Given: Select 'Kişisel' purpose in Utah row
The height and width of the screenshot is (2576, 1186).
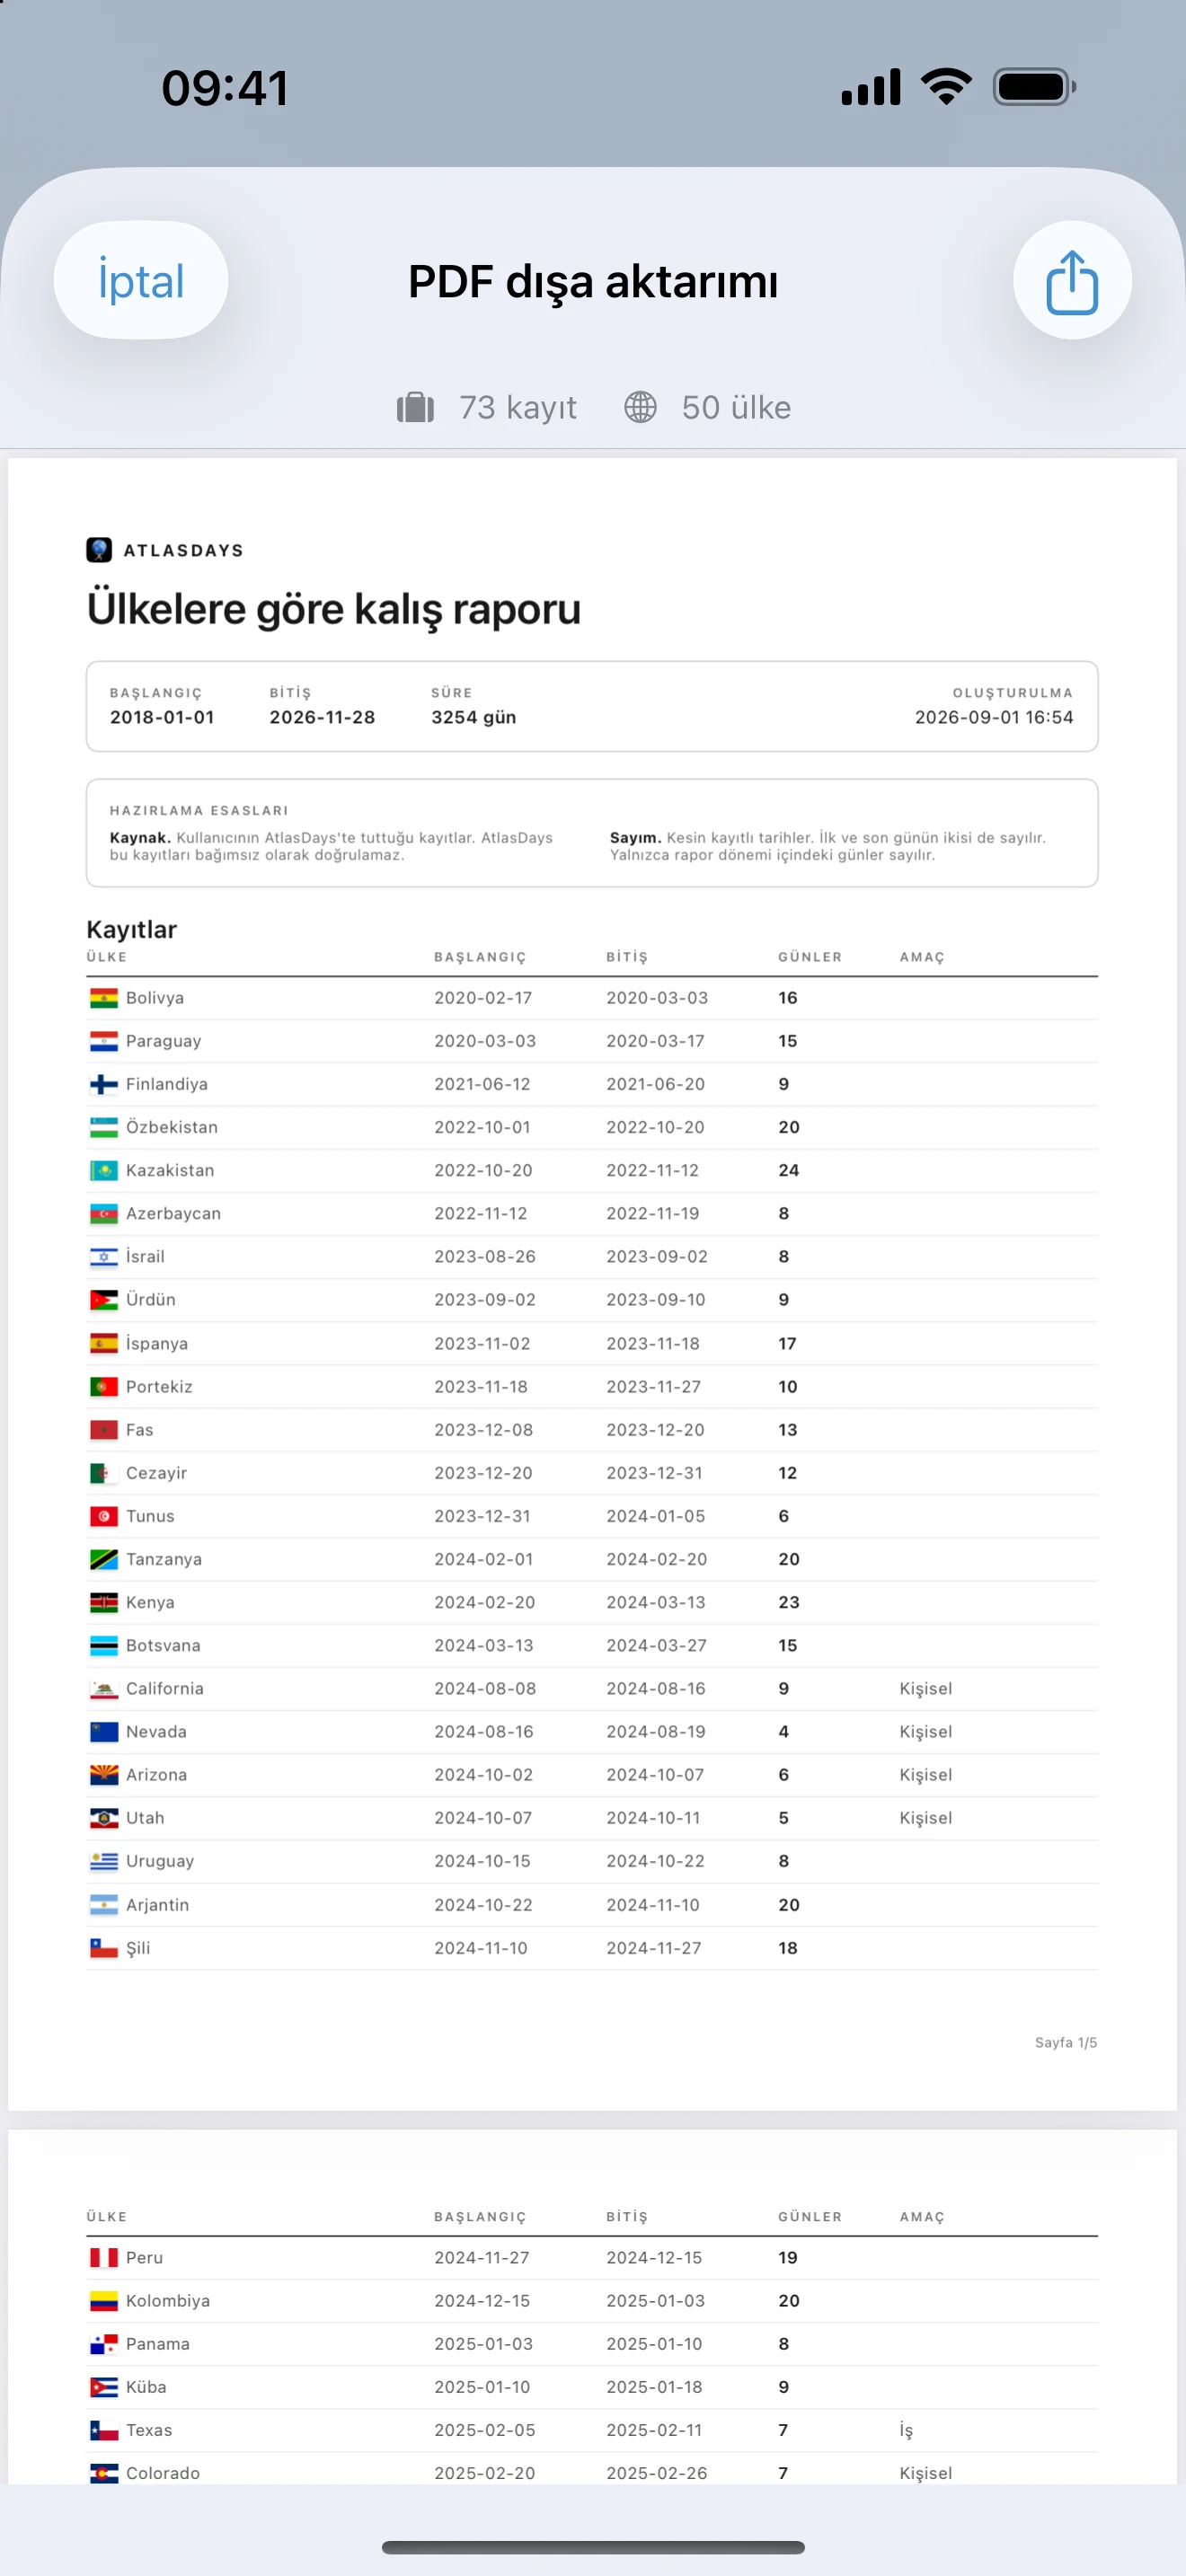Looking at the screenshot, I should 926,1818.
